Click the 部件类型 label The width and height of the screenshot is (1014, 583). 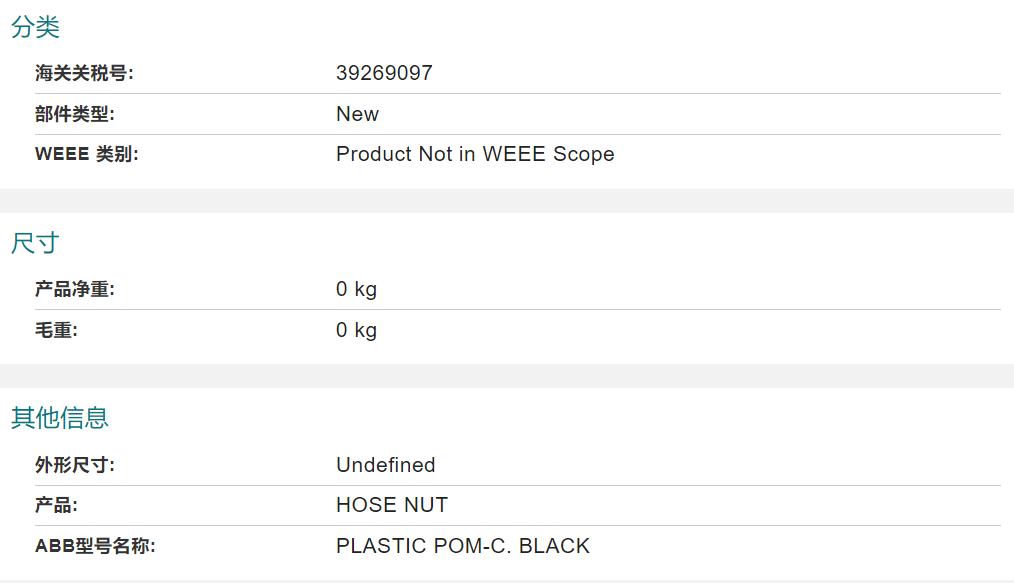[x=74, y=114]
